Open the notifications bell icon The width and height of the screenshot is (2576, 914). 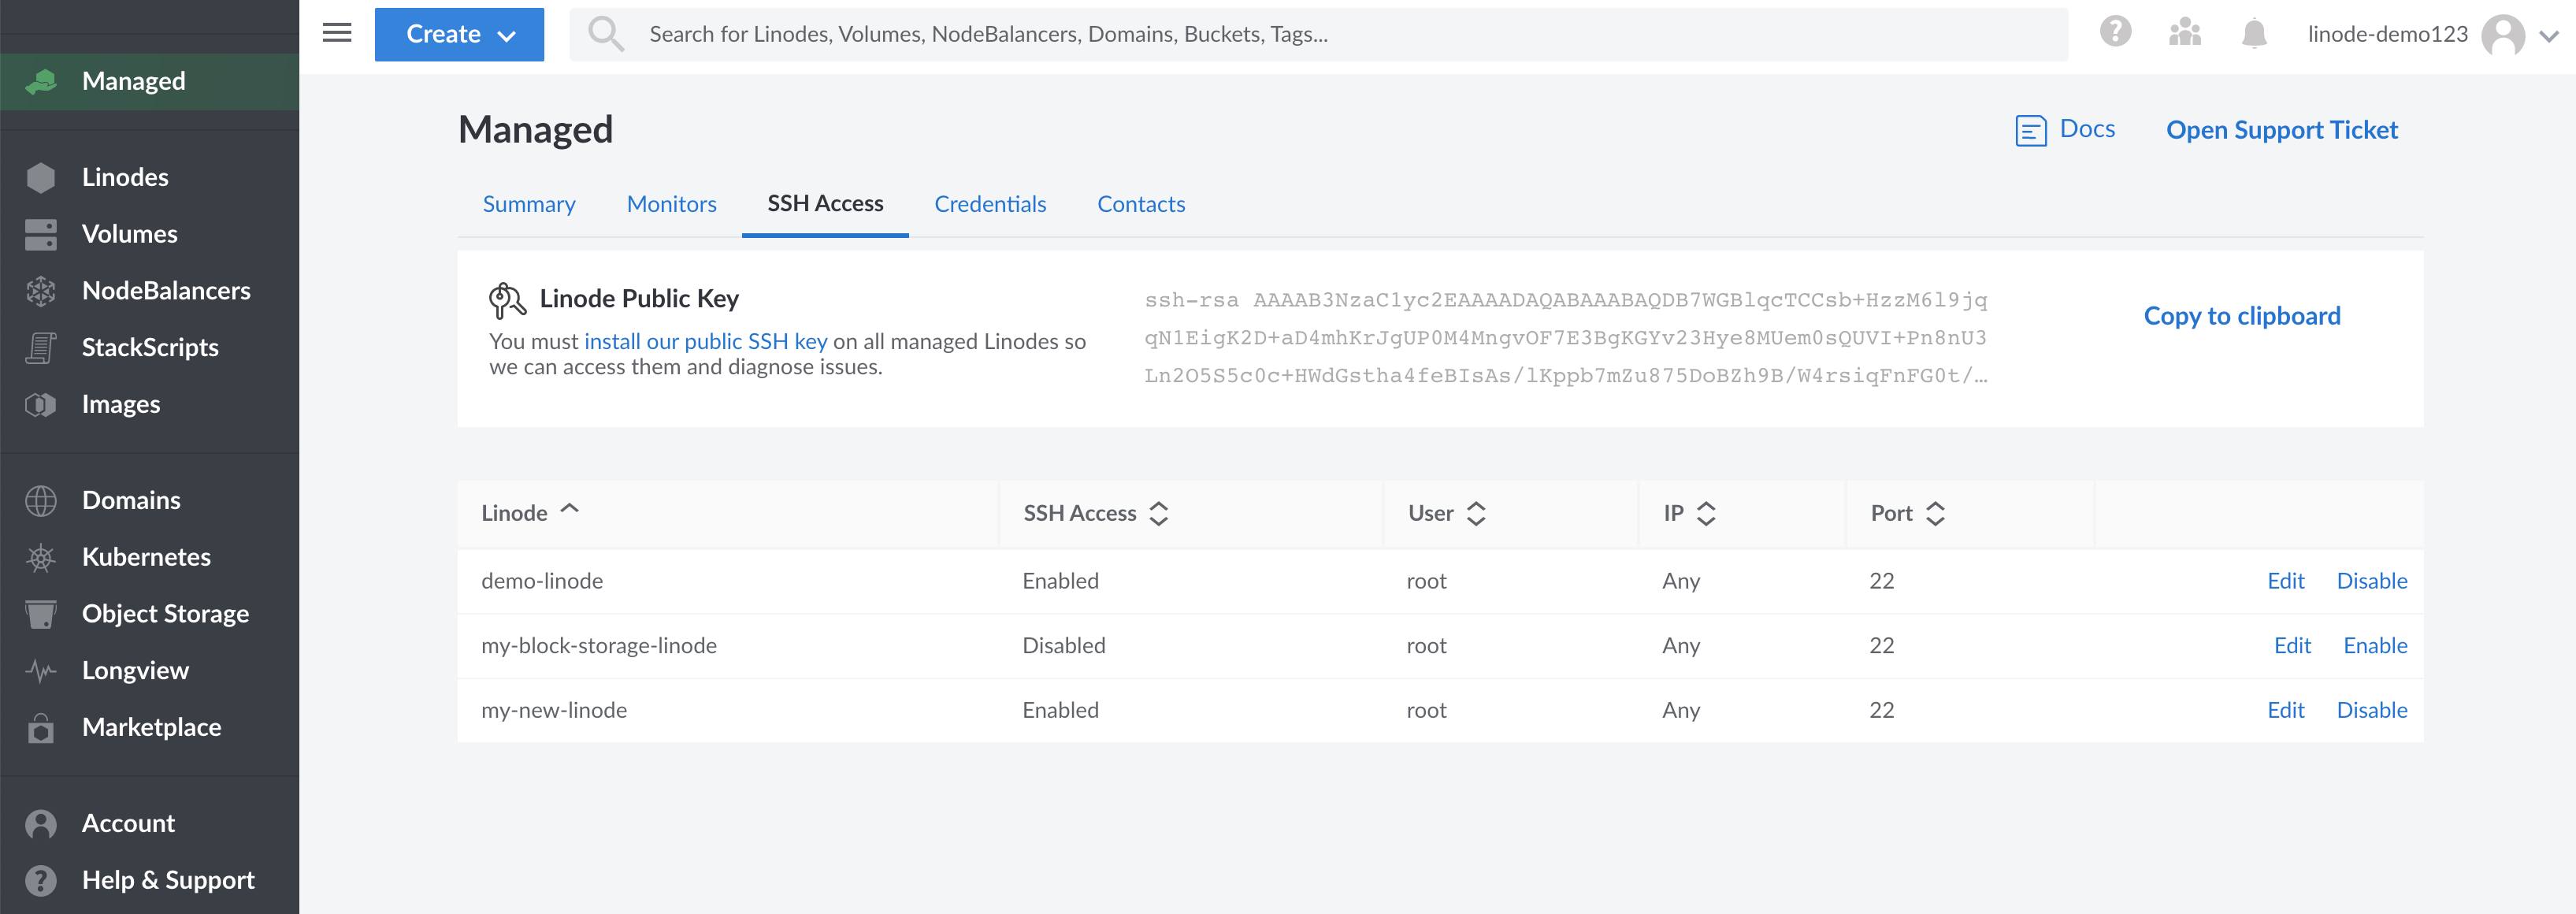(2254, 34)
